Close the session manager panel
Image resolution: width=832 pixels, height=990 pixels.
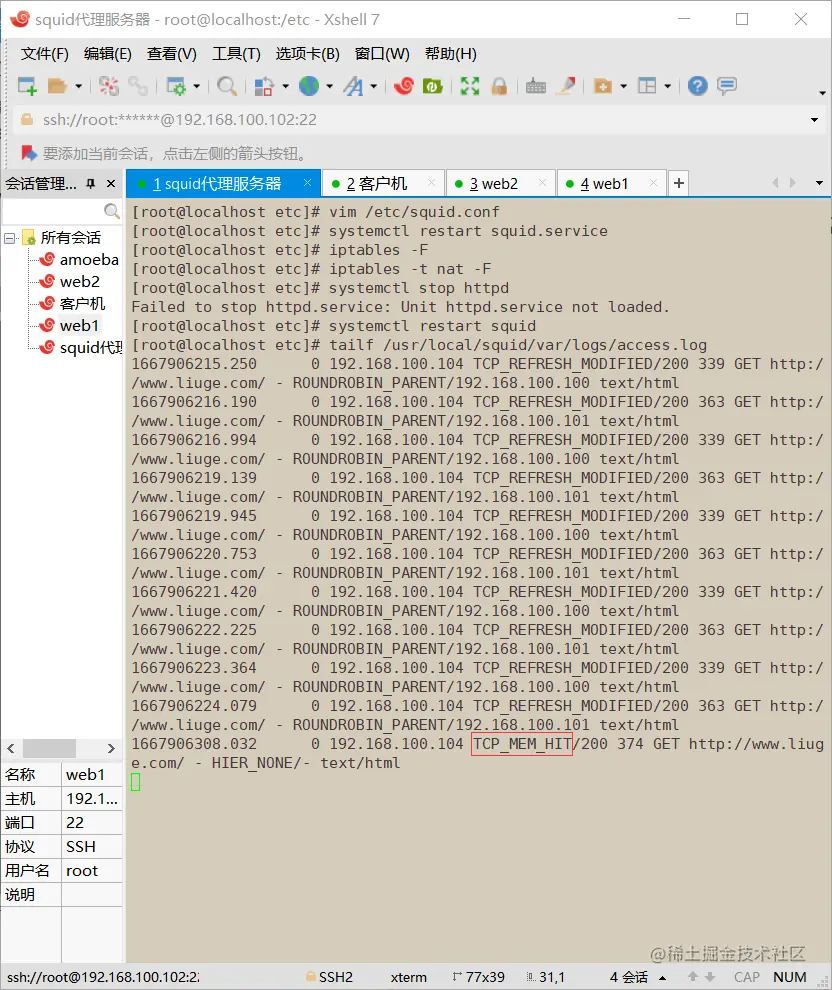point(111,184)
